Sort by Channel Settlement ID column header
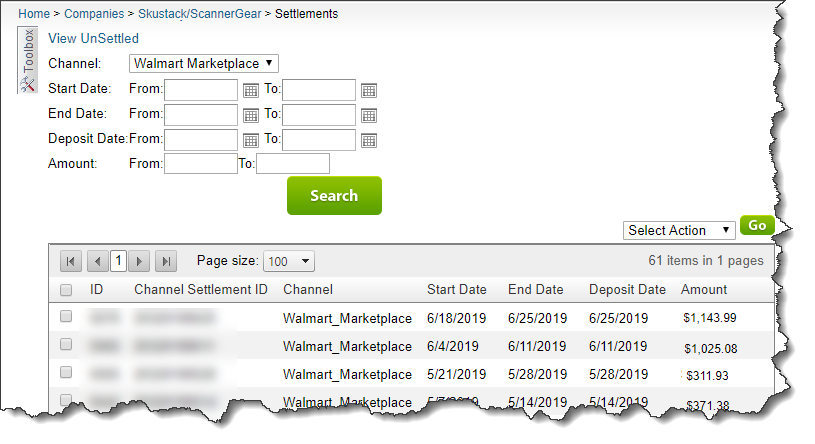 point(201,290)
